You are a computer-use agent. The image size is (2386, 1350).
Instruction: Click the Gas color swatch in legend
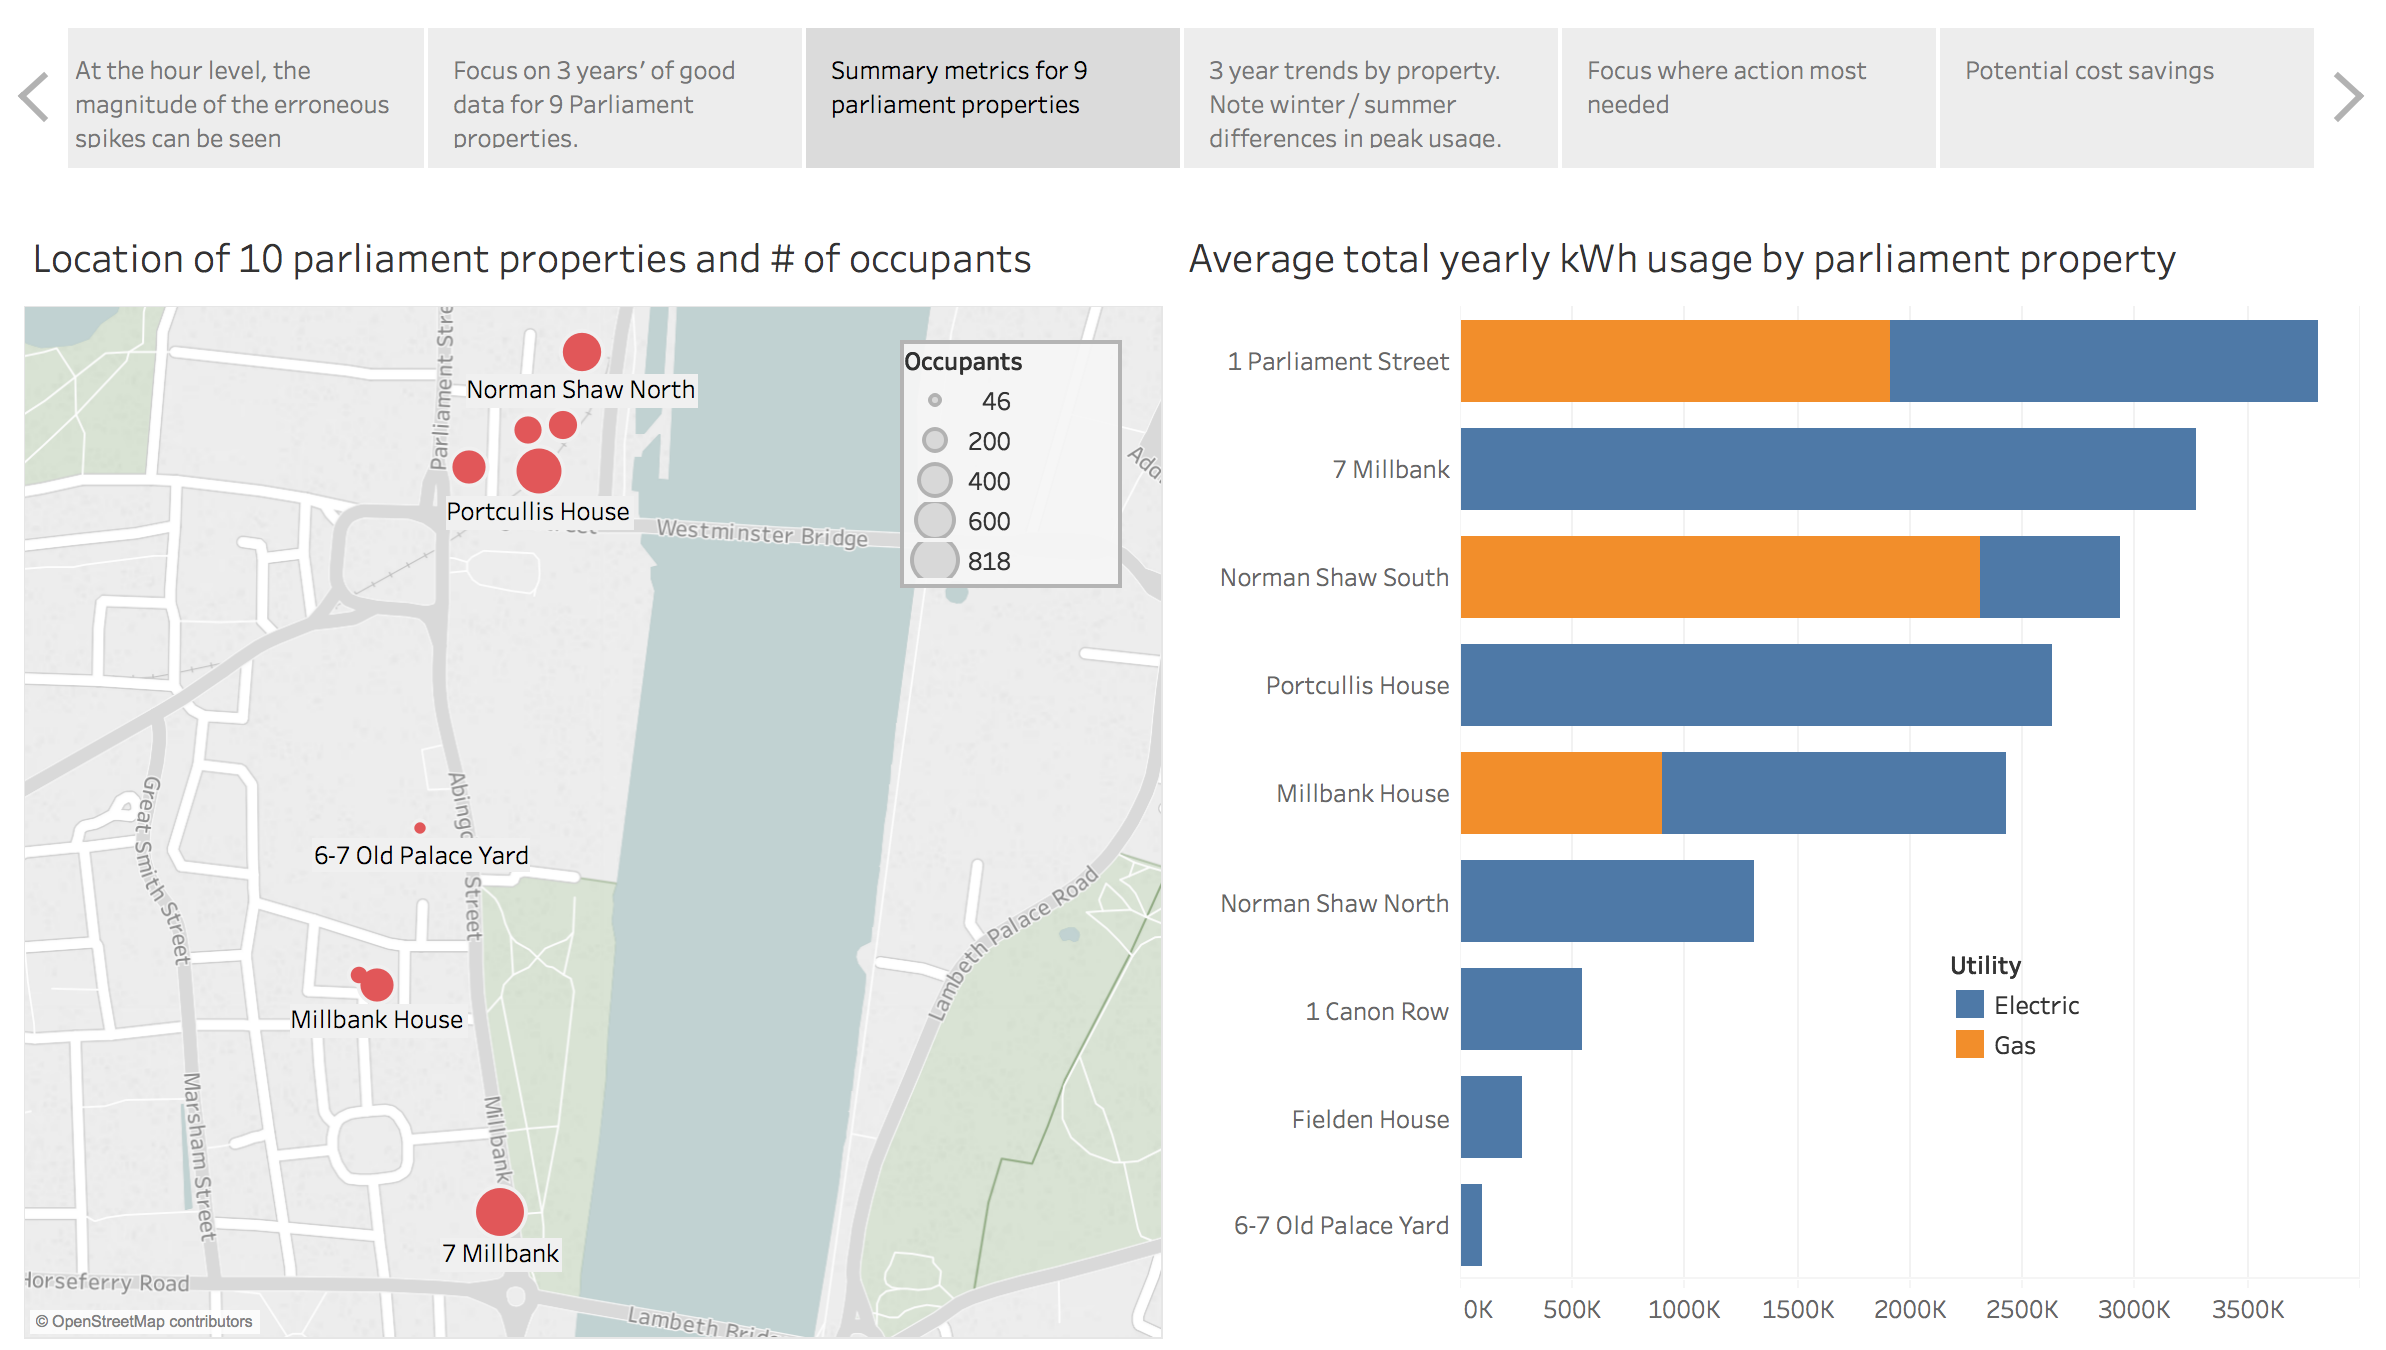[x=1969, y=1044]
